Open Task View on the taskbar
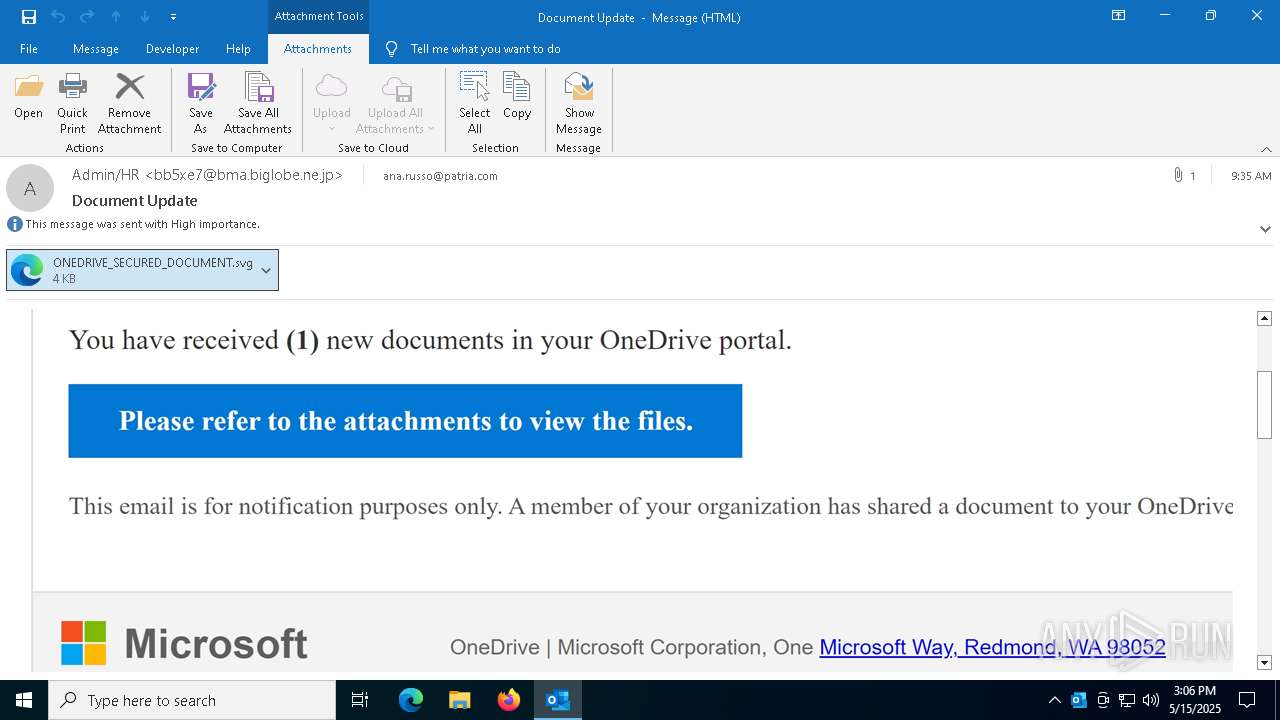 click(360, 700)
